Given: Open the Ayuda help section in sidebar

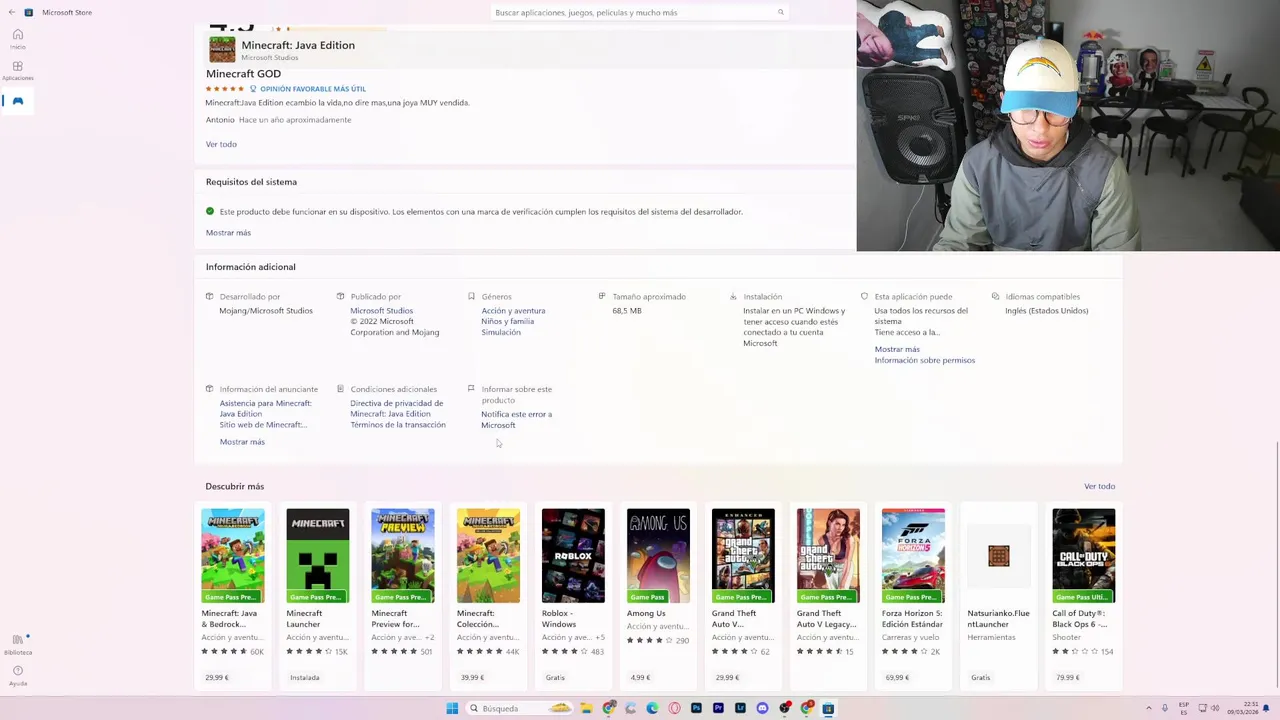Looking at the screenshot, I should [18, 675].
